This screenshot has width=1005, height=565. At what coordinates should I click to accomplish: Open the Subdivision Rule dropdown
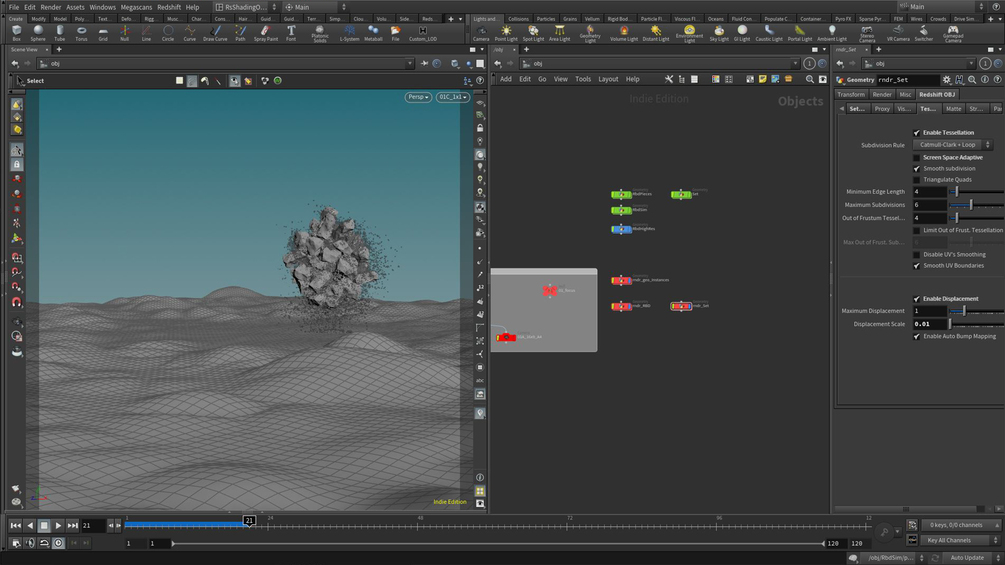point(953,145)
